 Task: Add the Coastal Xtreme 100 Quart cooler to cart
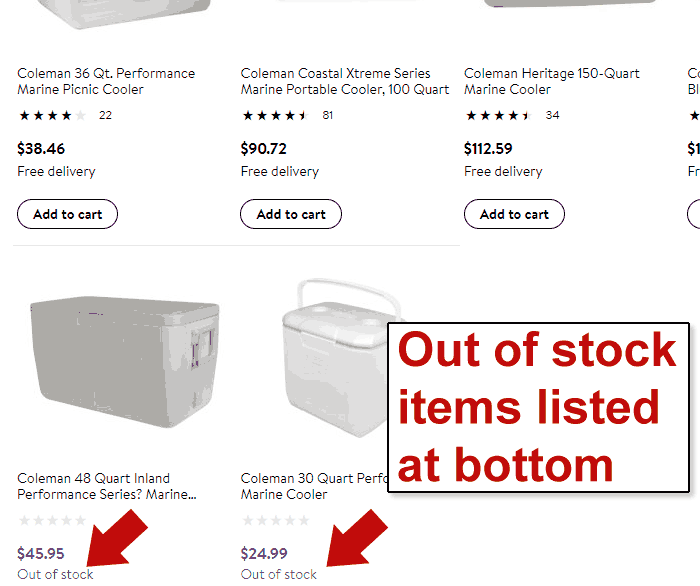291,214
